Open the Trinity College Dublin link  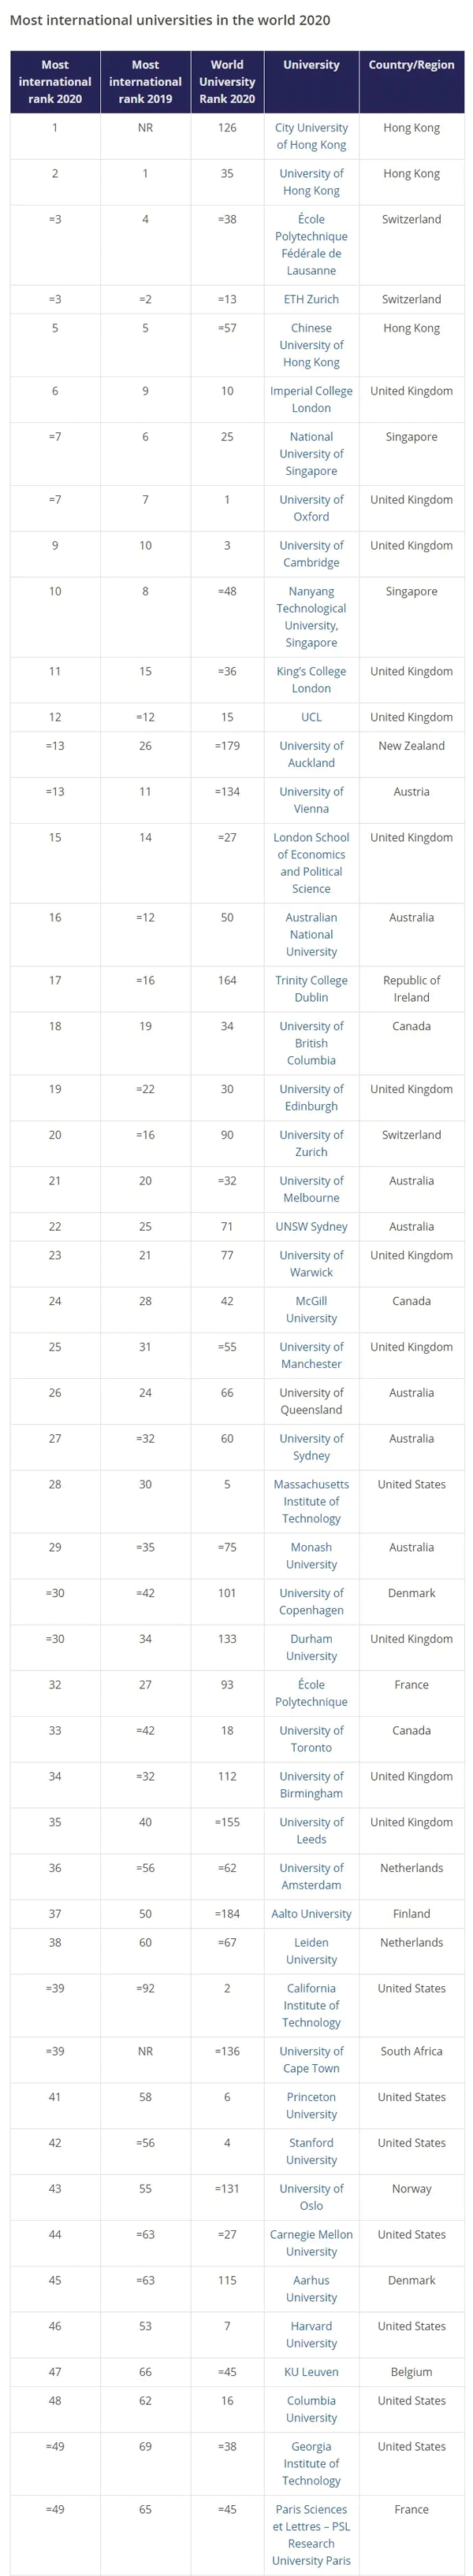(x=311, y=988)
